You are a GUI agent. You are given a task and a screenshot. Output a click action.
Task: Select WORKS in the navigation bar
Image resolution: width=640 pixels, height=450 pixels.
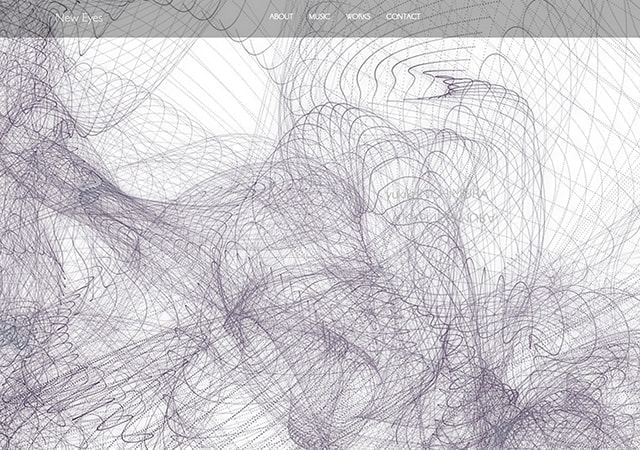tap(358, 17)
